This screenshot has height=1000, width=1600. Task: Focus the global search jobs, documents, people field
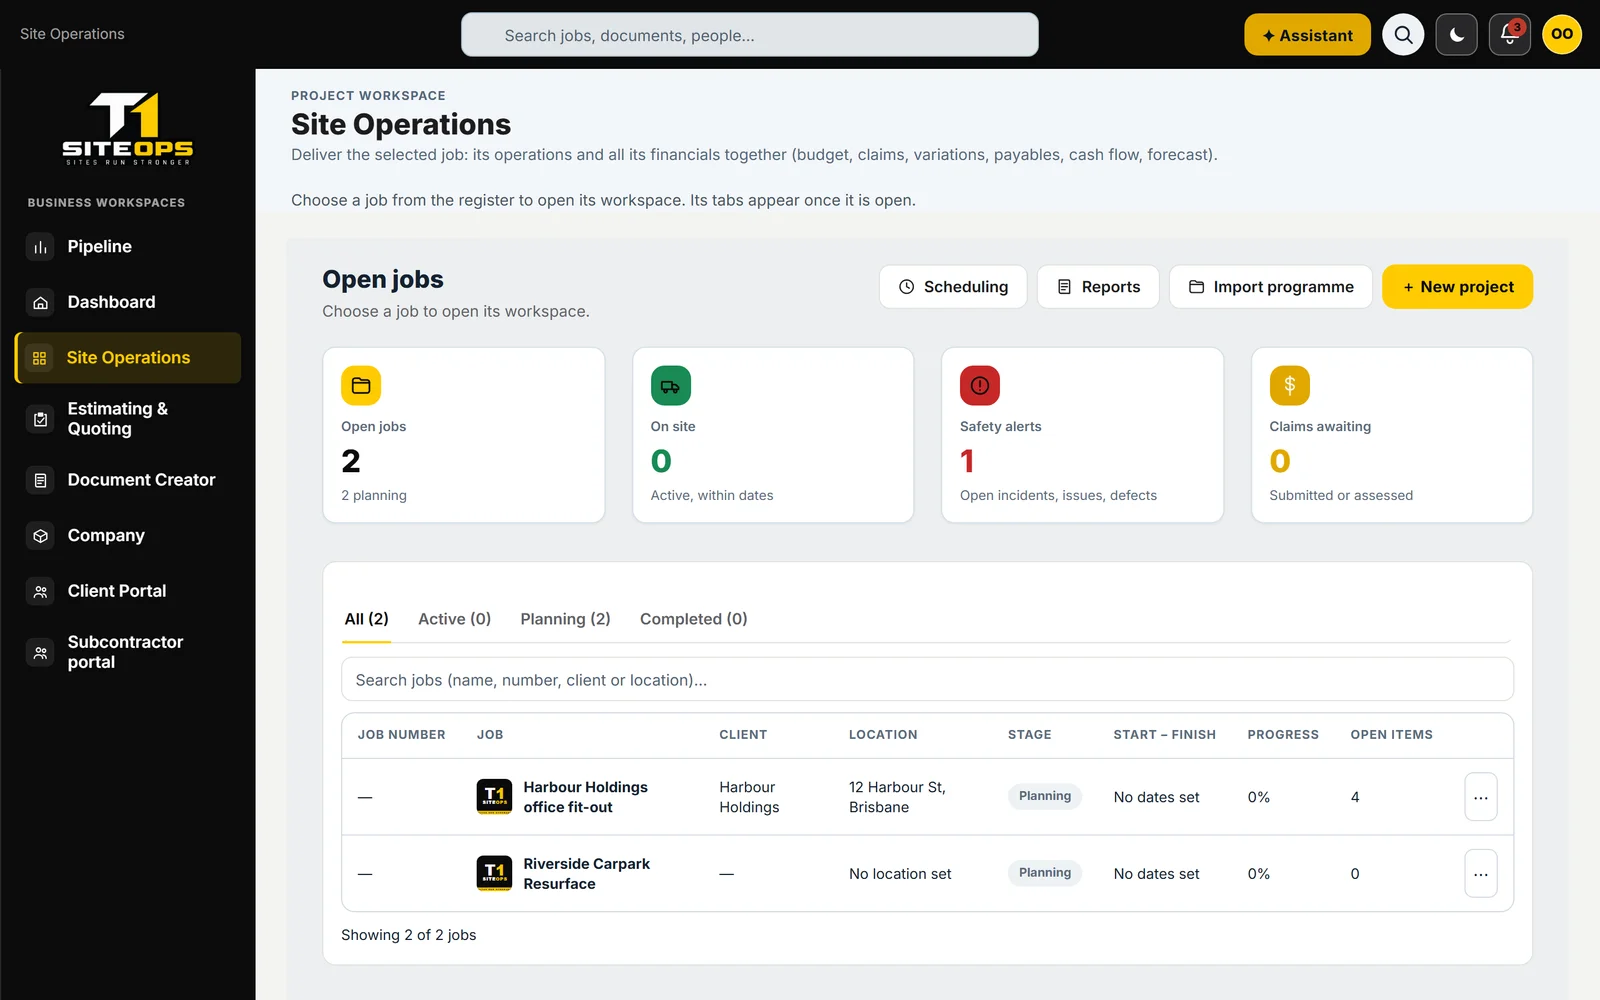[750, 35]
